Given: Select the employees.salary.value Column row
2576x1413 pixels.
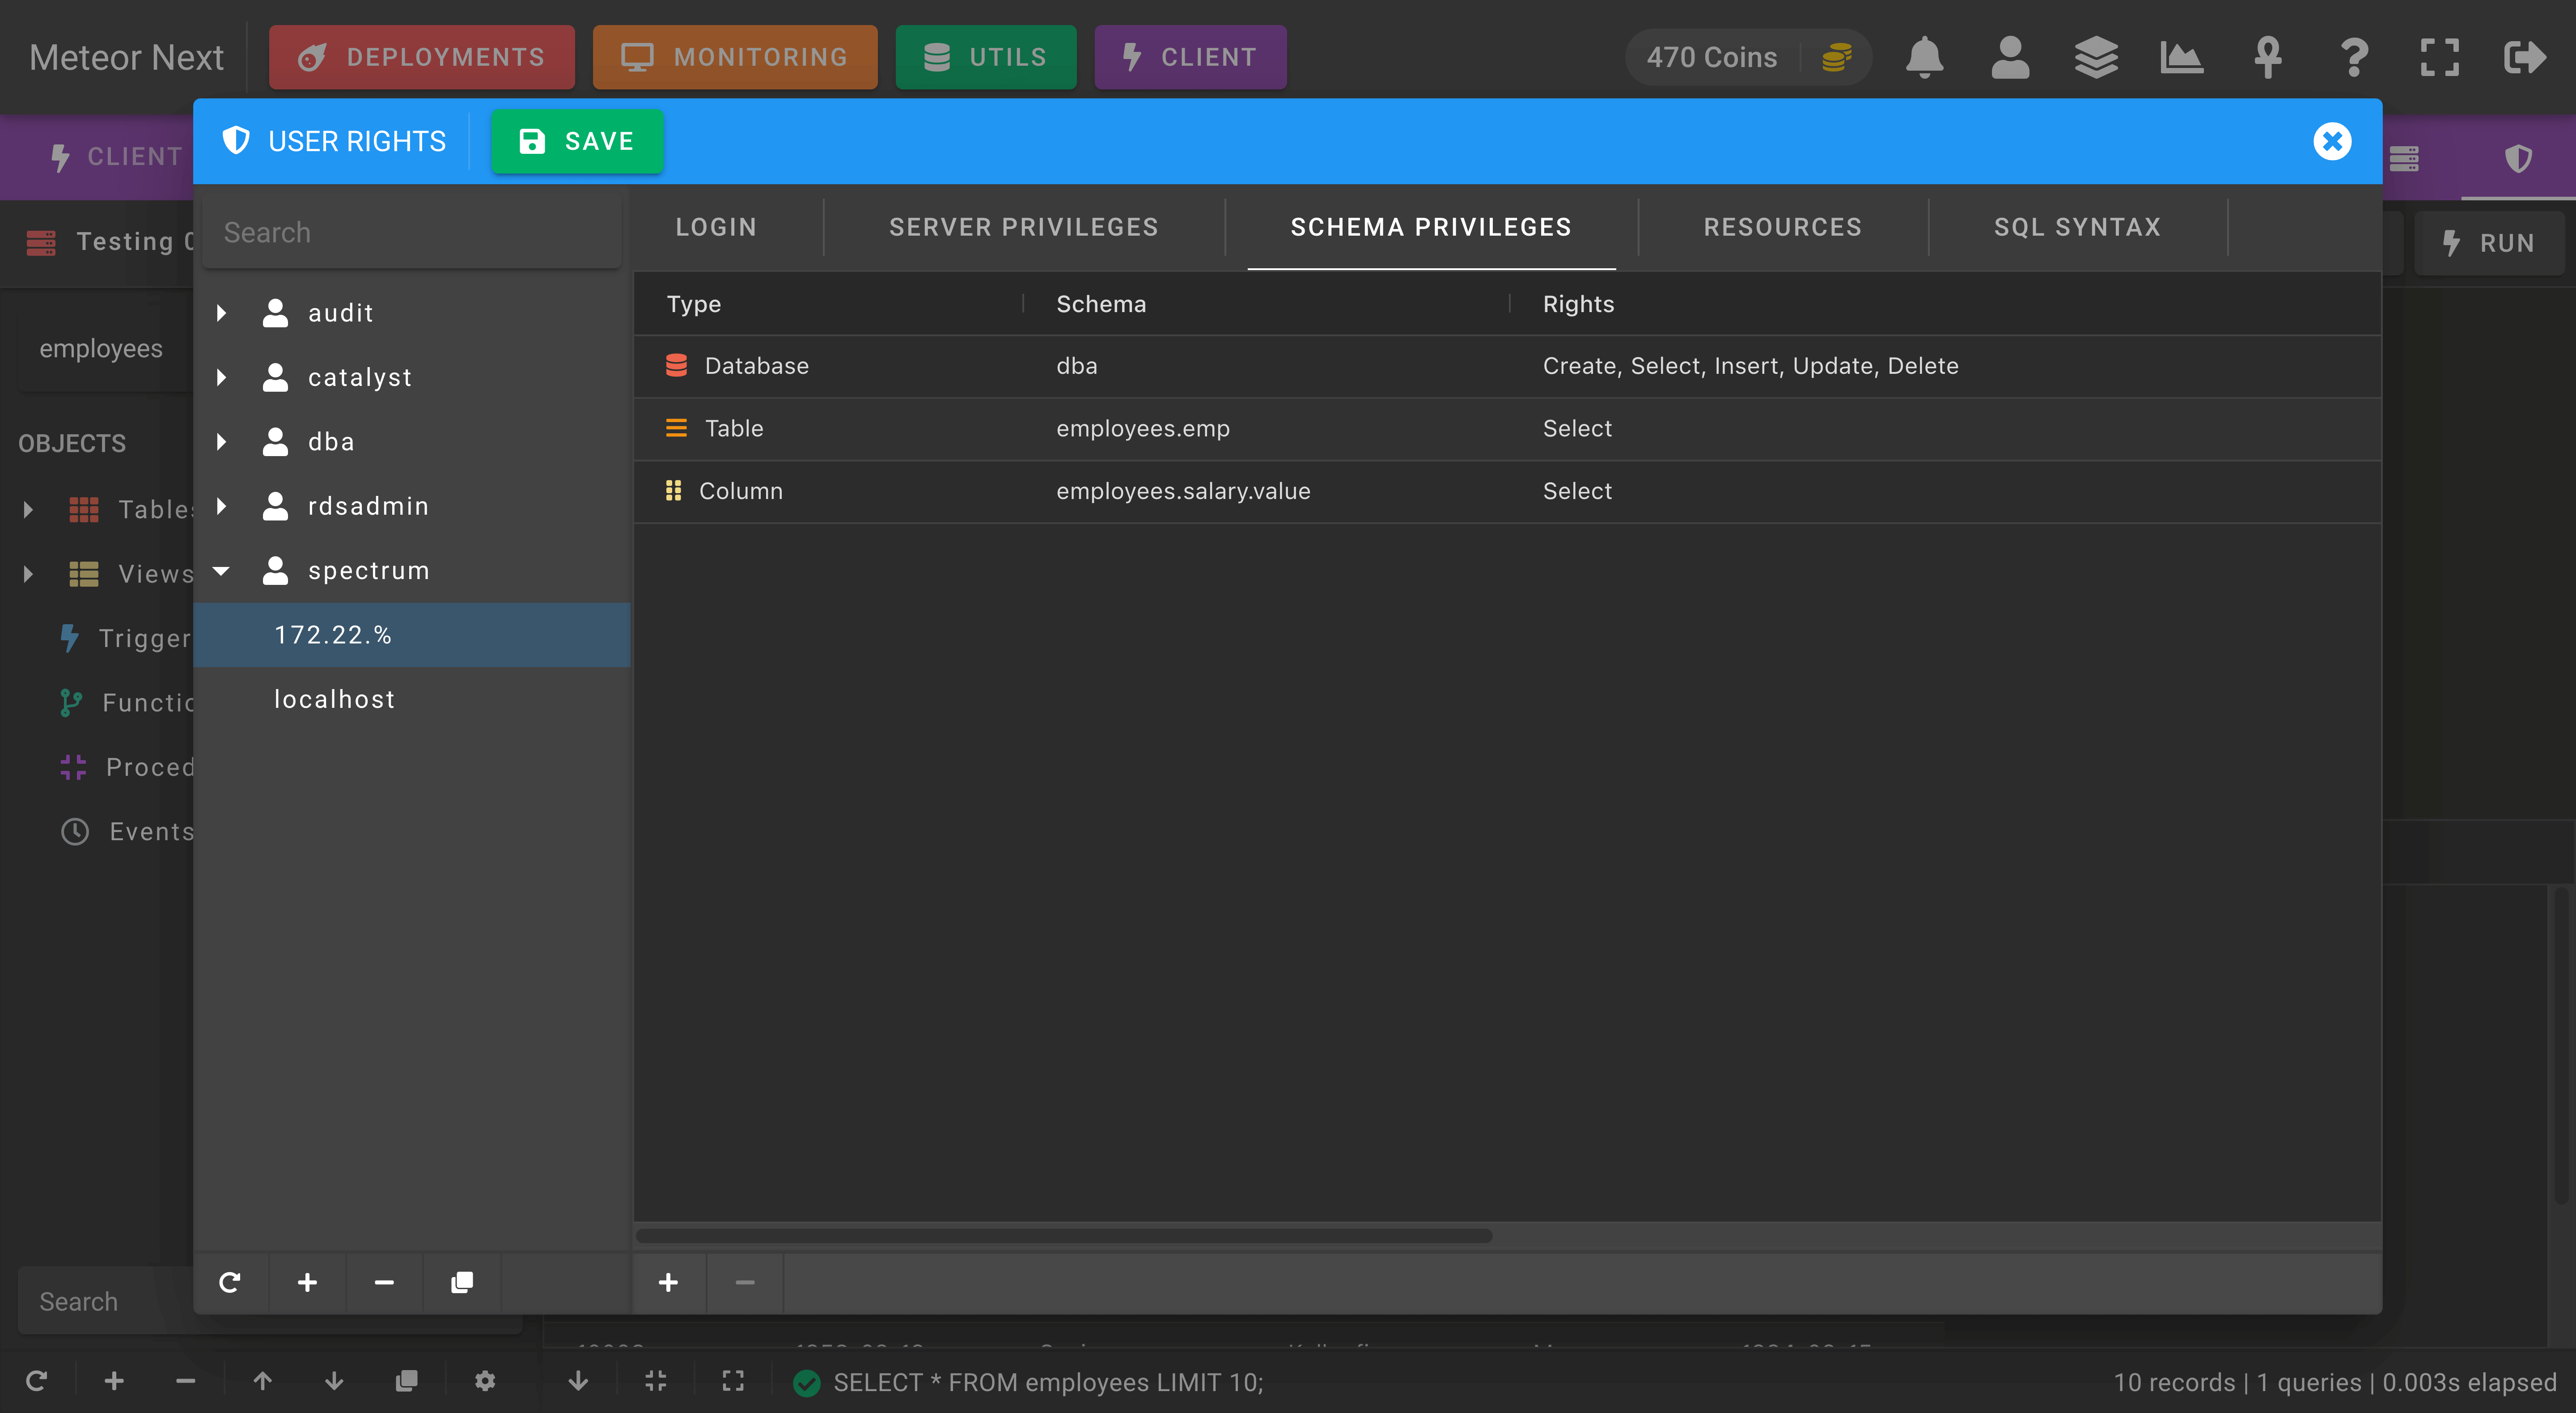Looking at the screenshot, I should pyautogui.click(x=1507, y=491).
